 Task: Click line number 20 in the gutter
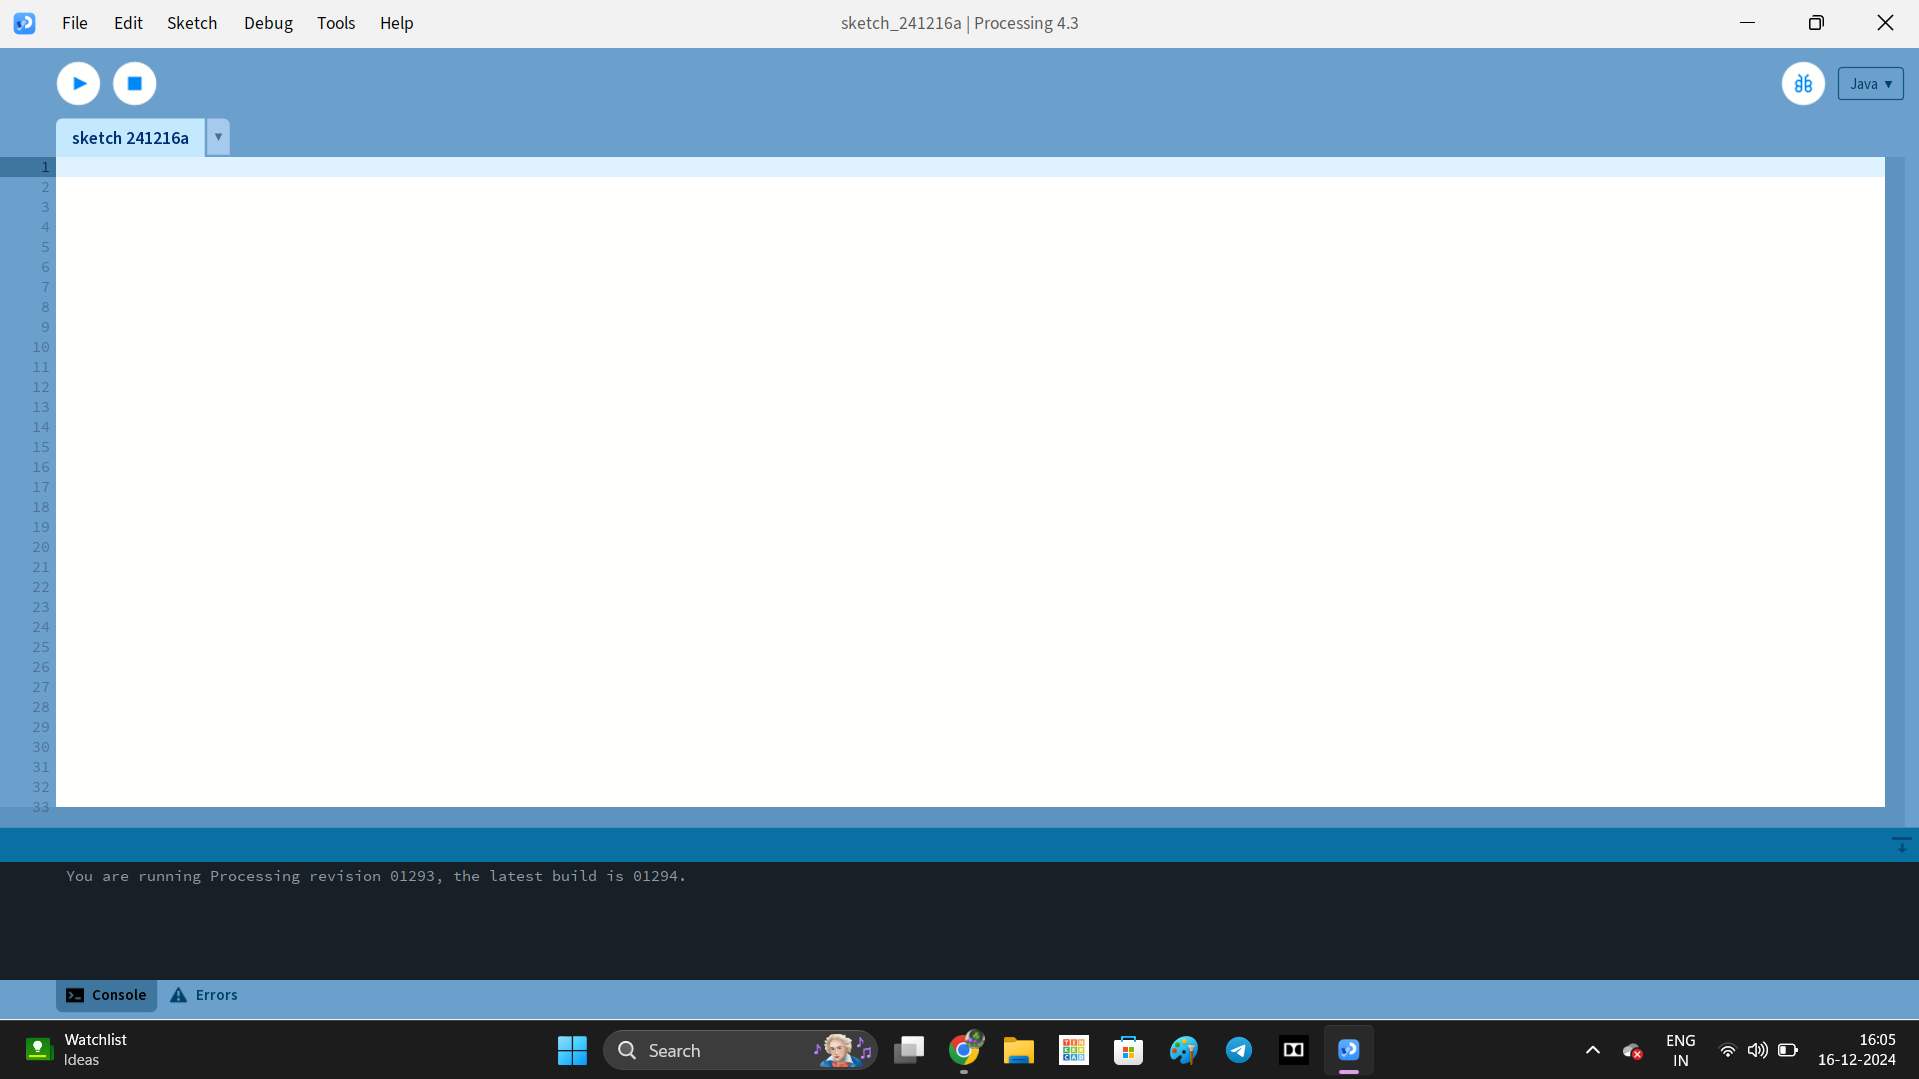click(x=40, y=547)
